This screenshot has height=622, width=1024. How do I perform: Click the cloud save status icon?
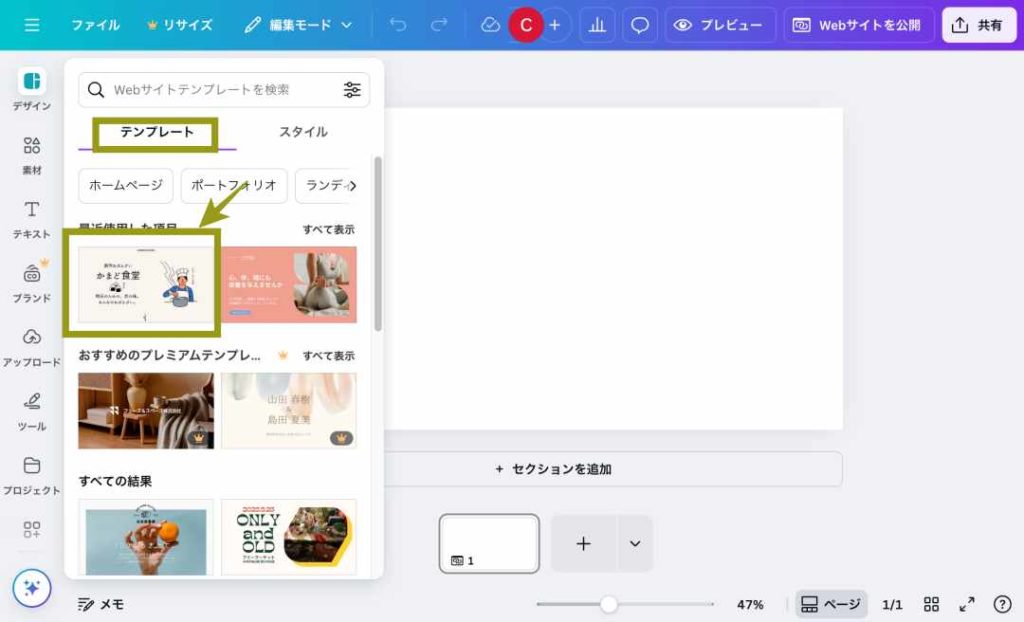point(490,25)
